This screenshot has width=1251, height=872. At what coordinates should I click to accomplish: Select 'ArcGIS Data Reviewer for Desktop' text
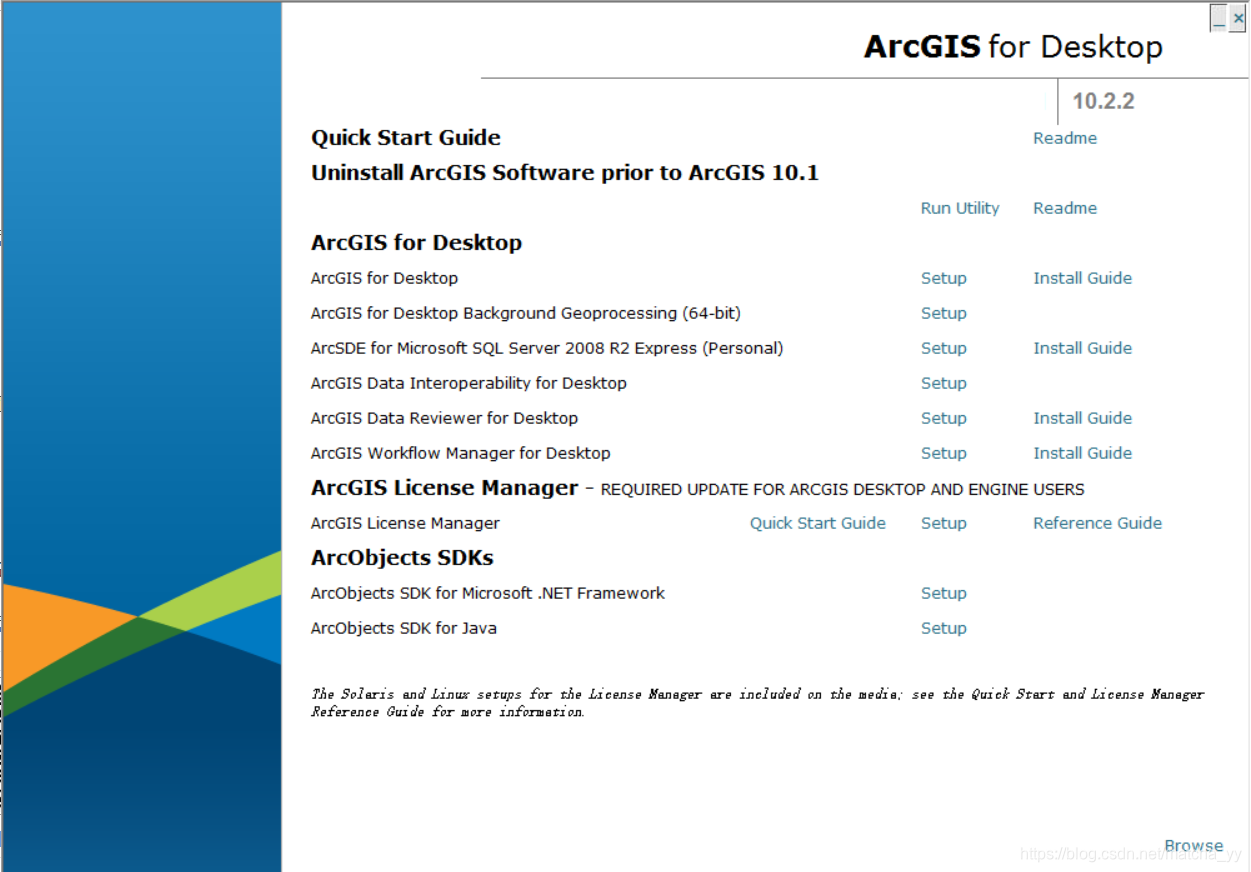tap(445, 418)
